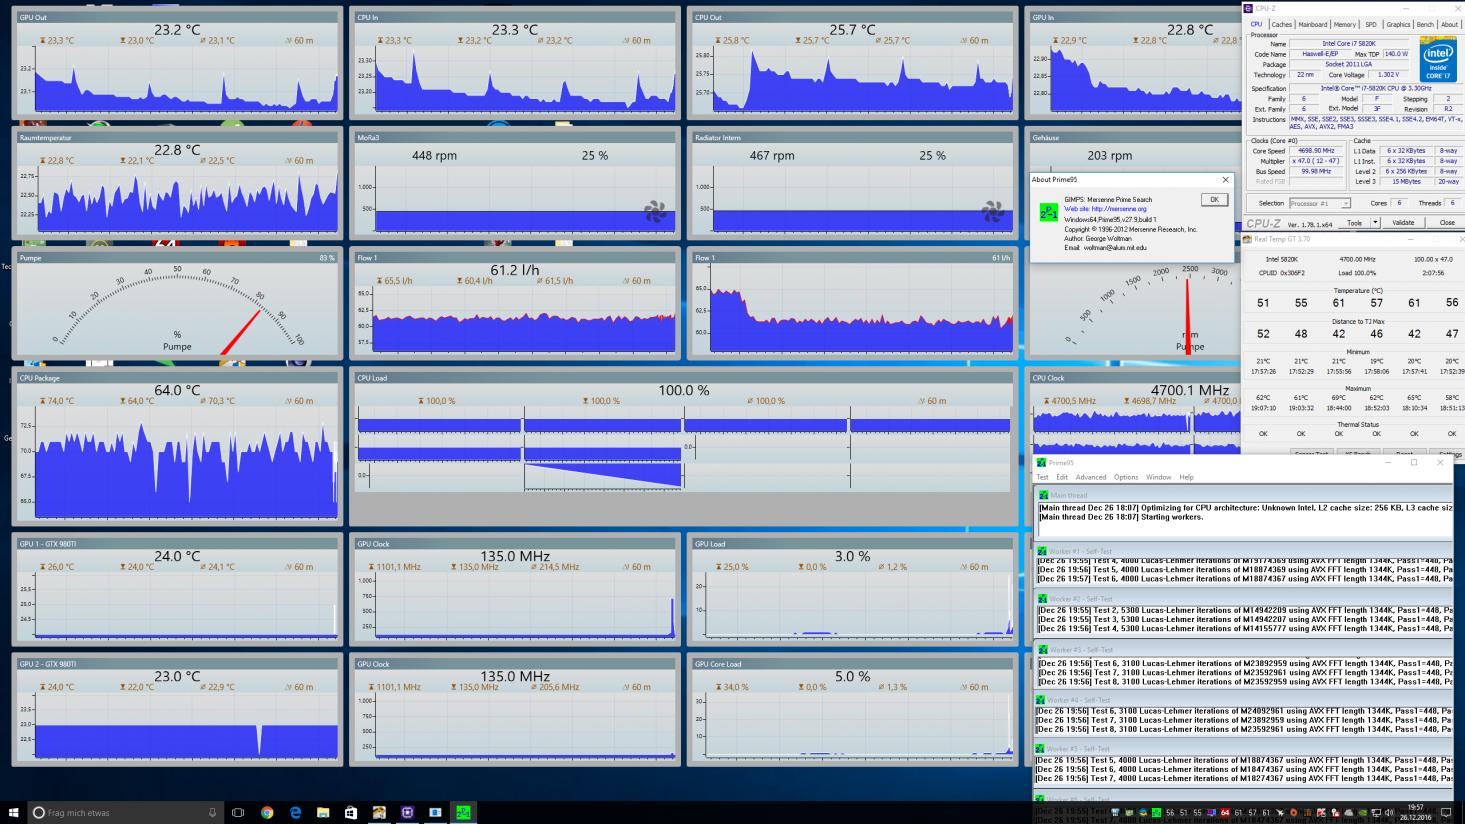
Task: Open the Test menu in Prime95
Action: [1042, 477]
